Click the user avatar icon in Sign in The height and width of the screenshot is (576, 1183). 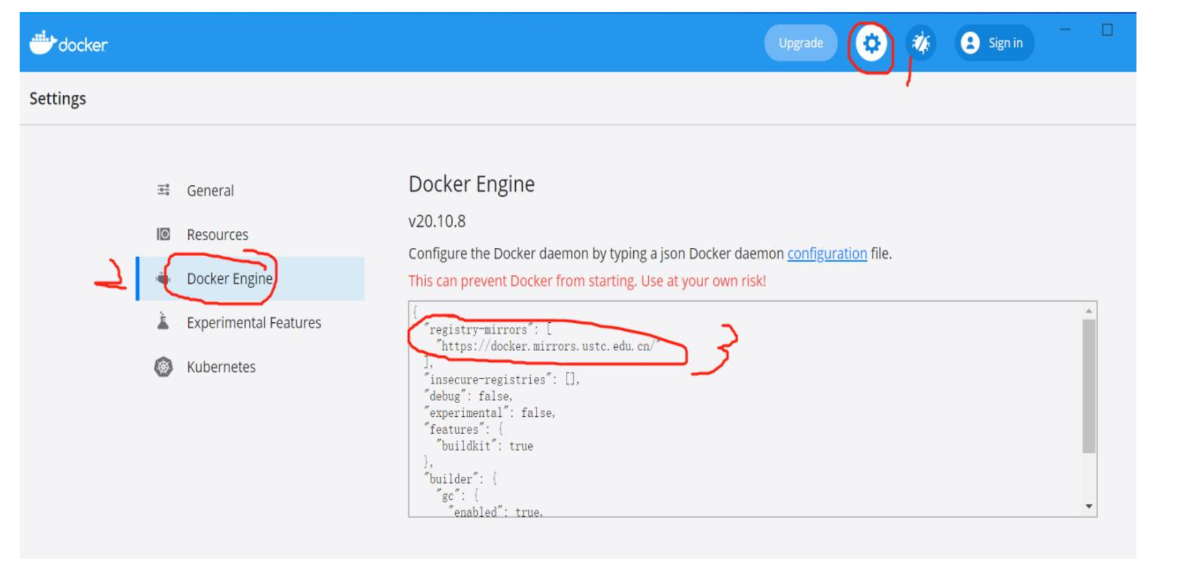(x=969, y=43)
